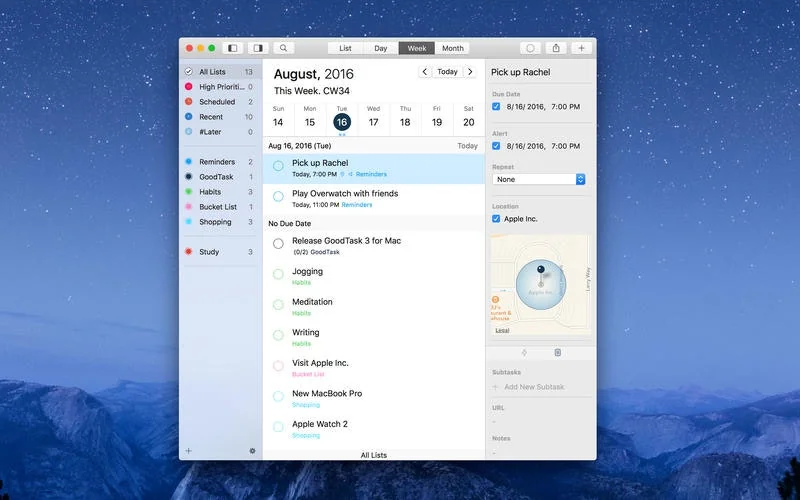Click the circle icon in top toolbar
The image size is (800, 500).
click(531, 48)
